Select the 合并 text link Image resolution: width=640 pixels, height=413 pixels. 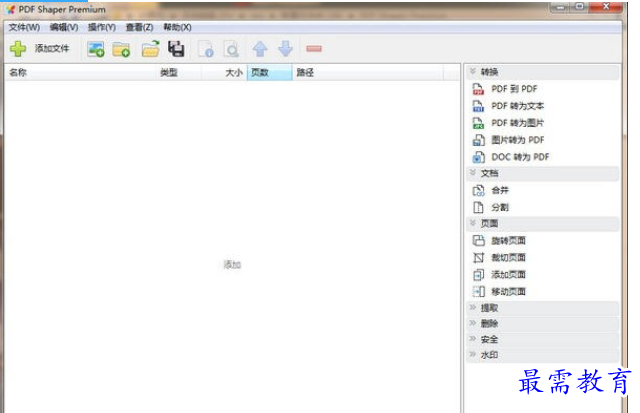coord(500,191)
